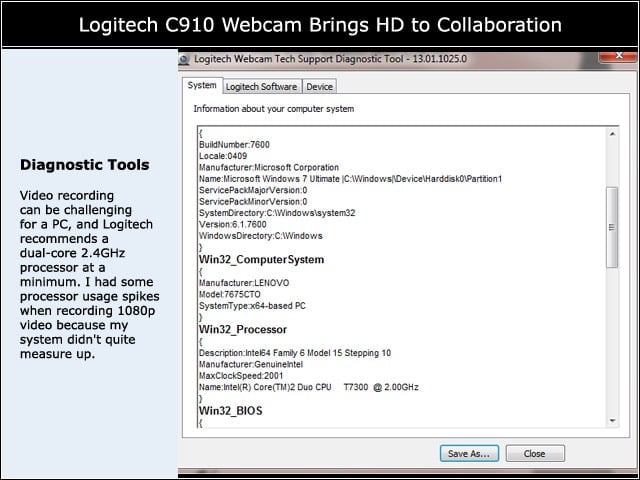
Task: Click the BuildNumber:7600 line
Action: [234, 144]
